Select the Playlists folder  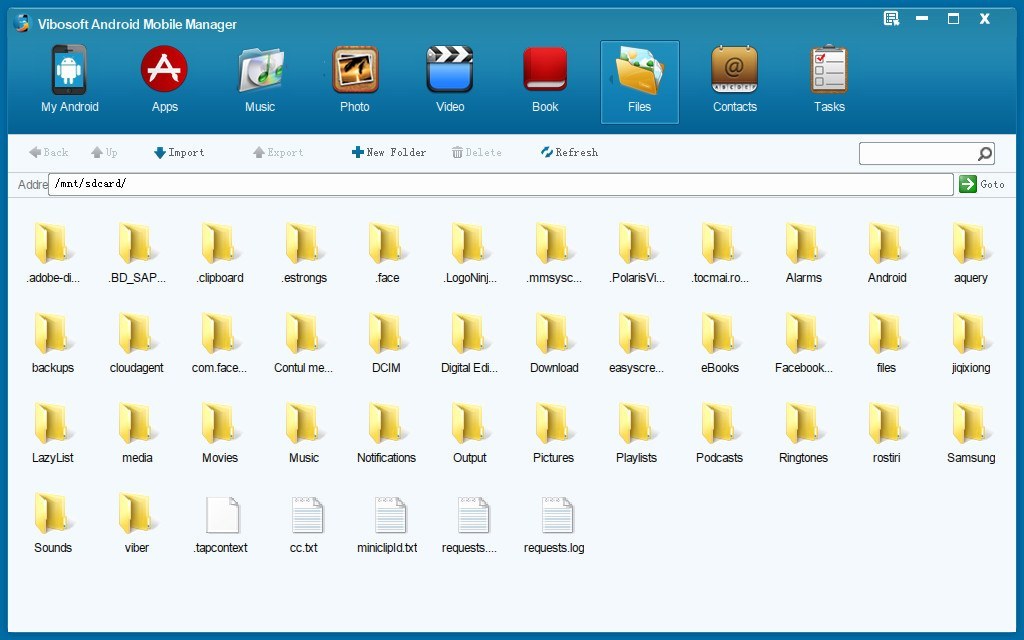[x=637, y=434]
